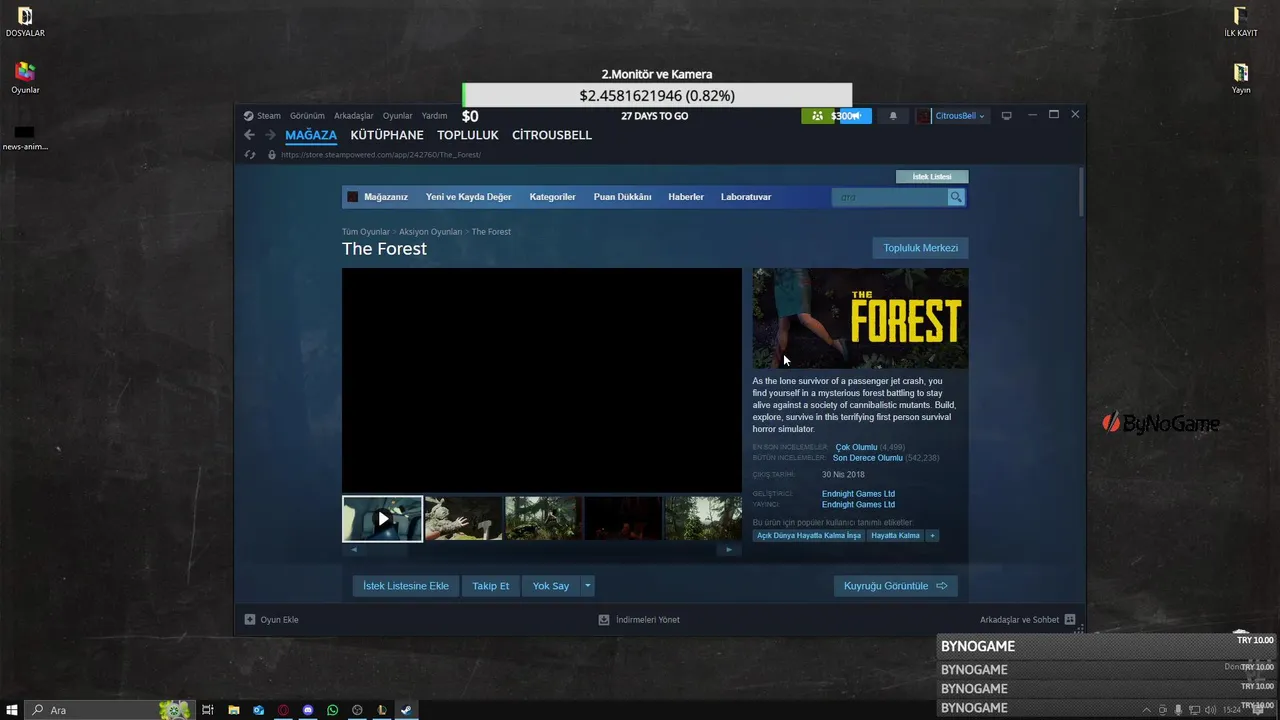Open Puan Dükkânı in store nav

[x=622, y=197]
